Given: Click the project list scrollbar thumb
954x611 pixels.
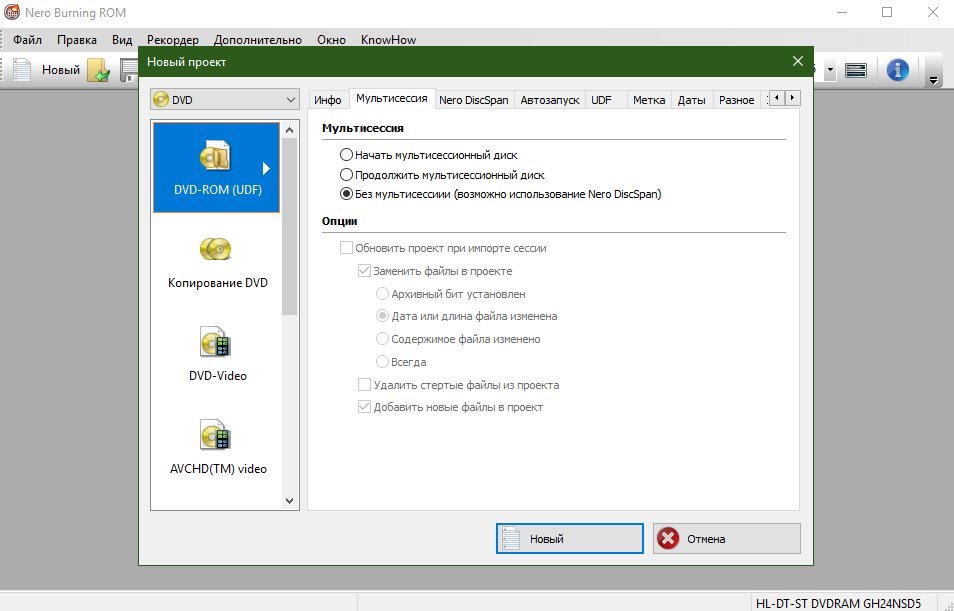Looking at the screenshot, I should pyautogui.click(x=290, y=226).
